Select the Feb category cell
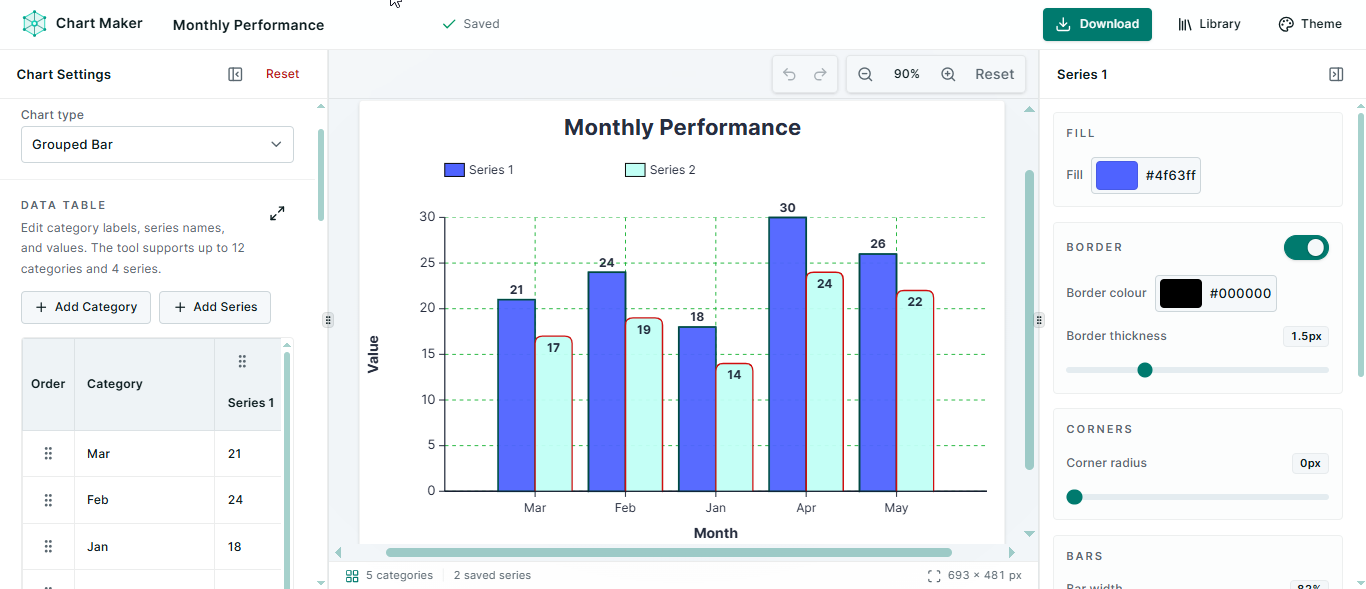The image size is (1366, 589). (x=144, y=500)
